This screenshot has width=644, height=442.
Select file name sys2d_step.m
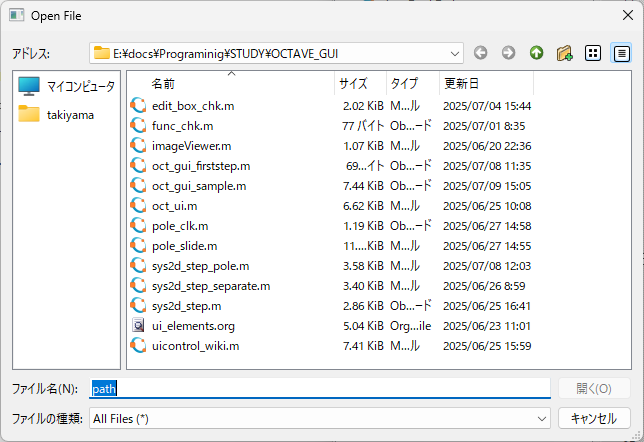186,306
